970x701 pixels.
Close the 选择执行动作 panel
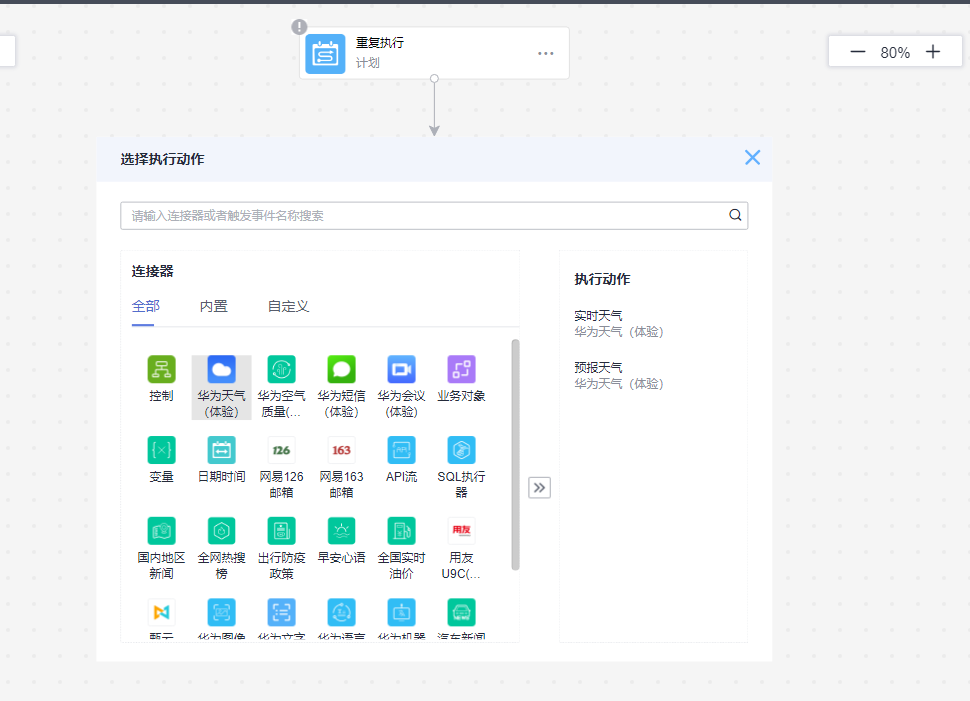[x=752, y=158]
